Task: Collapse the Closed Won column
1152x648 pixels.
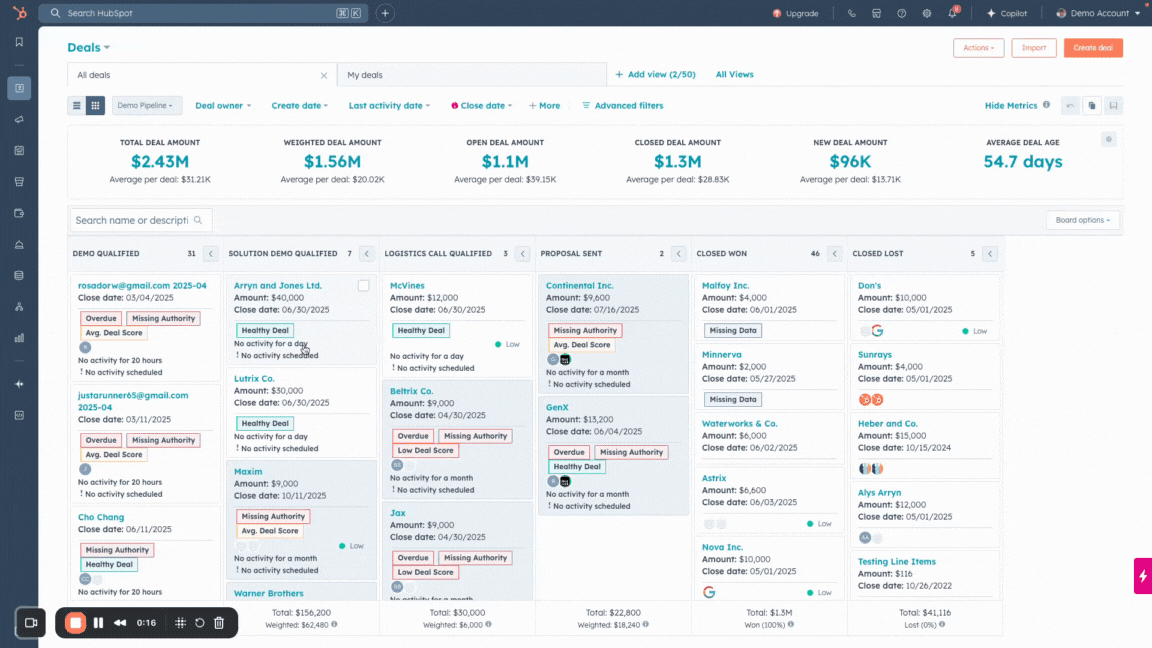Action: click(x=834, y=254)
